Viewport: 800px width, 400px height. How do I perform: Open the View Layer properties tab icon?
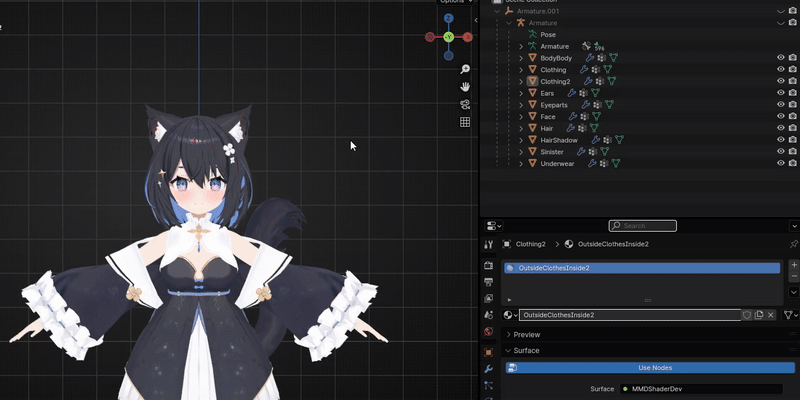pyautogui.click(x=488, y=298)
